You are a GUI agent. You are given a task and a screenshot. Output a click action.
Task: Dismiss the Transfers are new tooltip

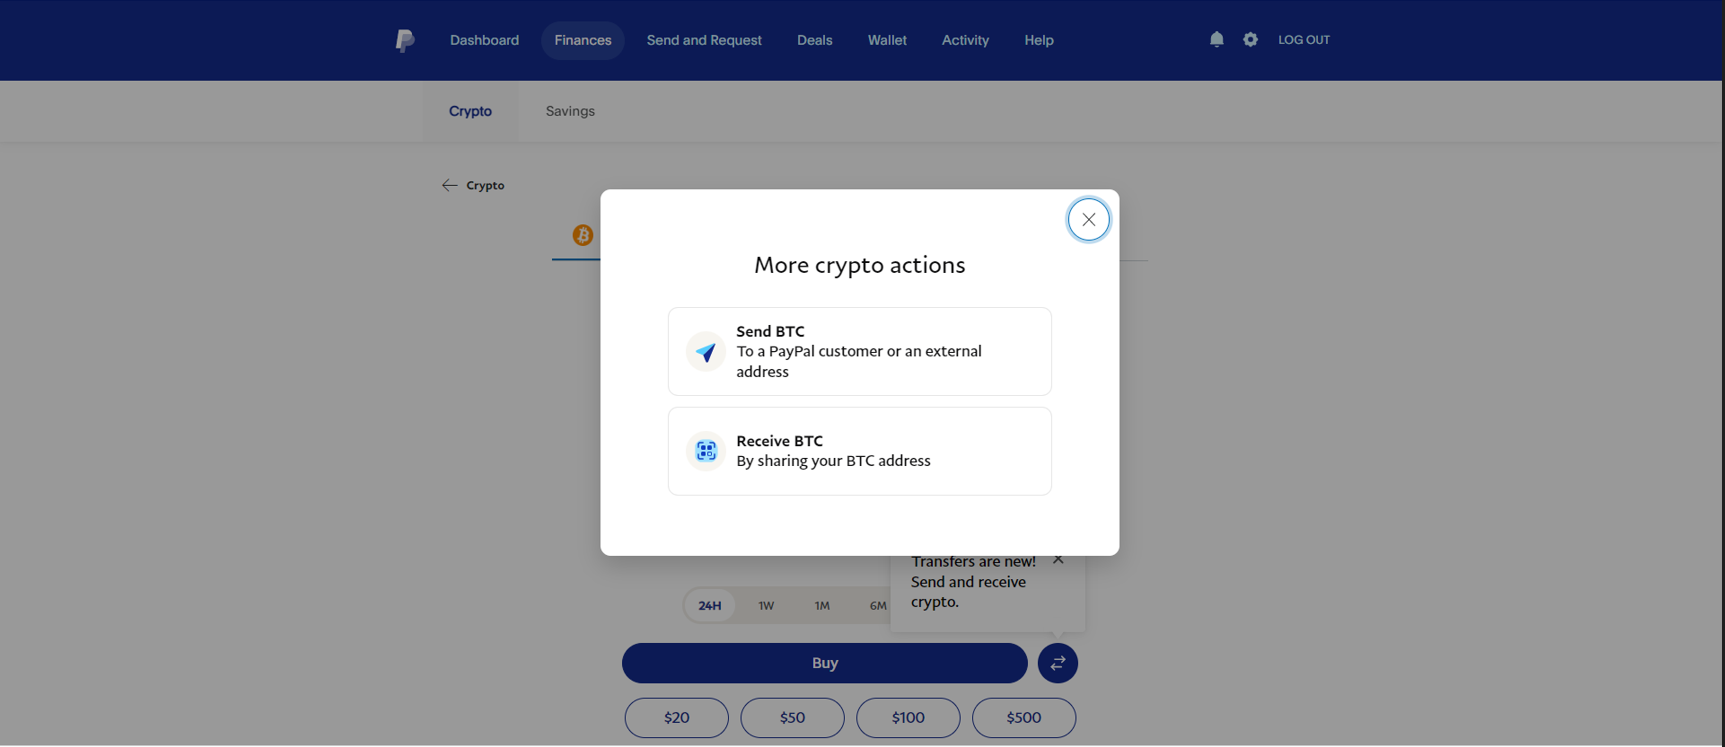(x=1058, y=559)
